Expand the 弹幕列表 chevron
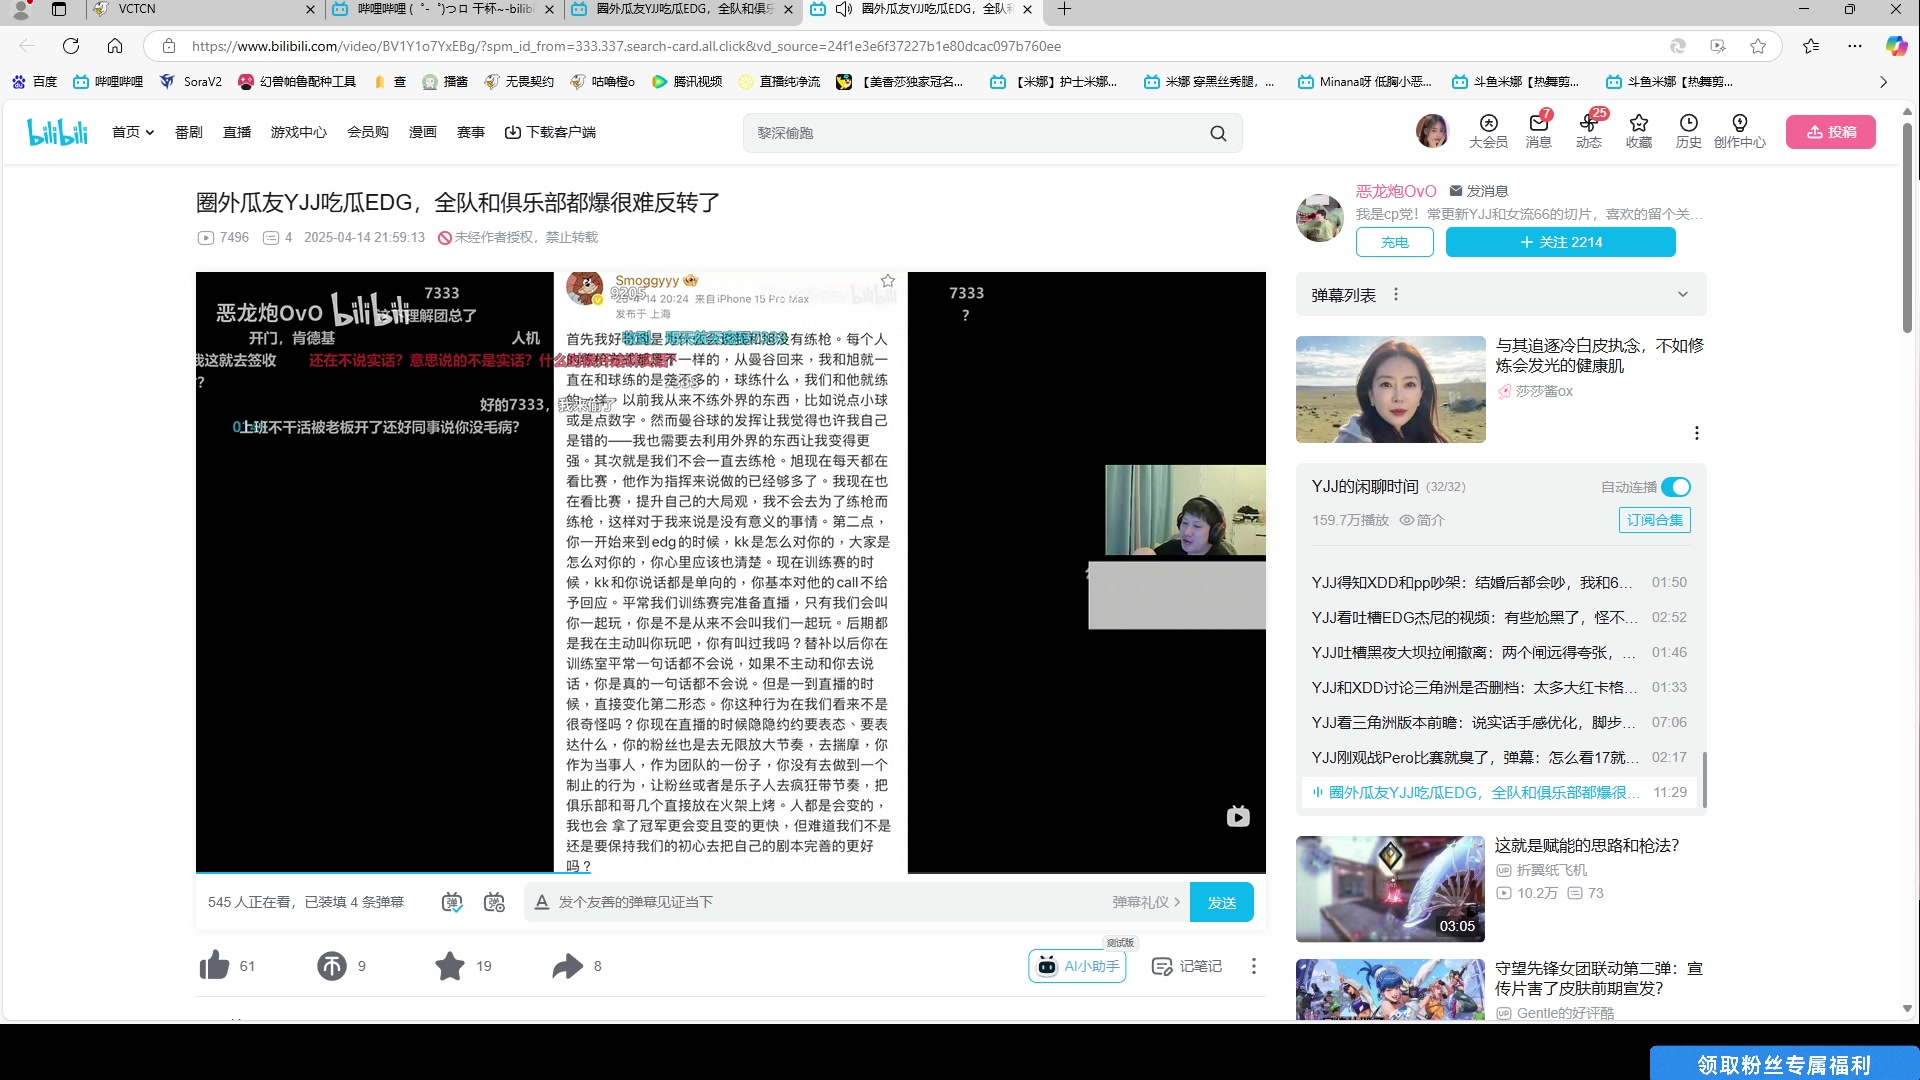 click(1683, 295)
